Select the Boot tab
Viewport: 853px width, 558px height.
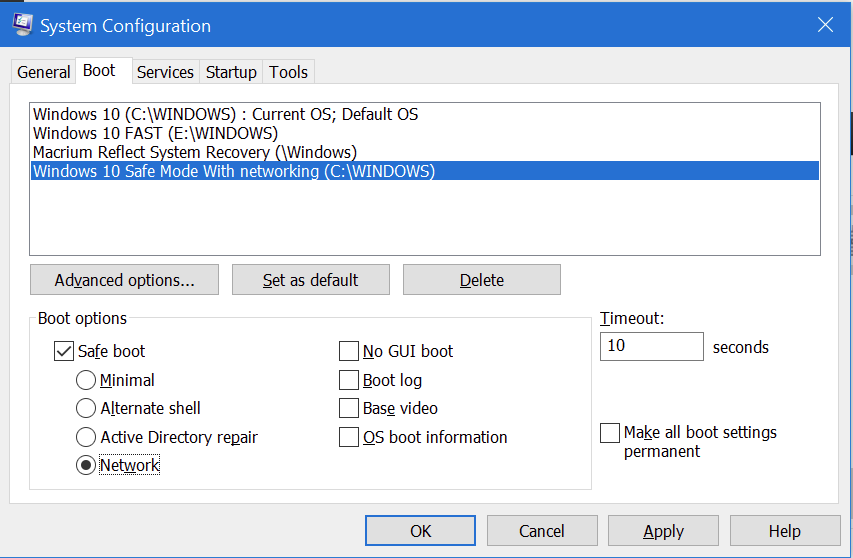click(x=103, y=71)
